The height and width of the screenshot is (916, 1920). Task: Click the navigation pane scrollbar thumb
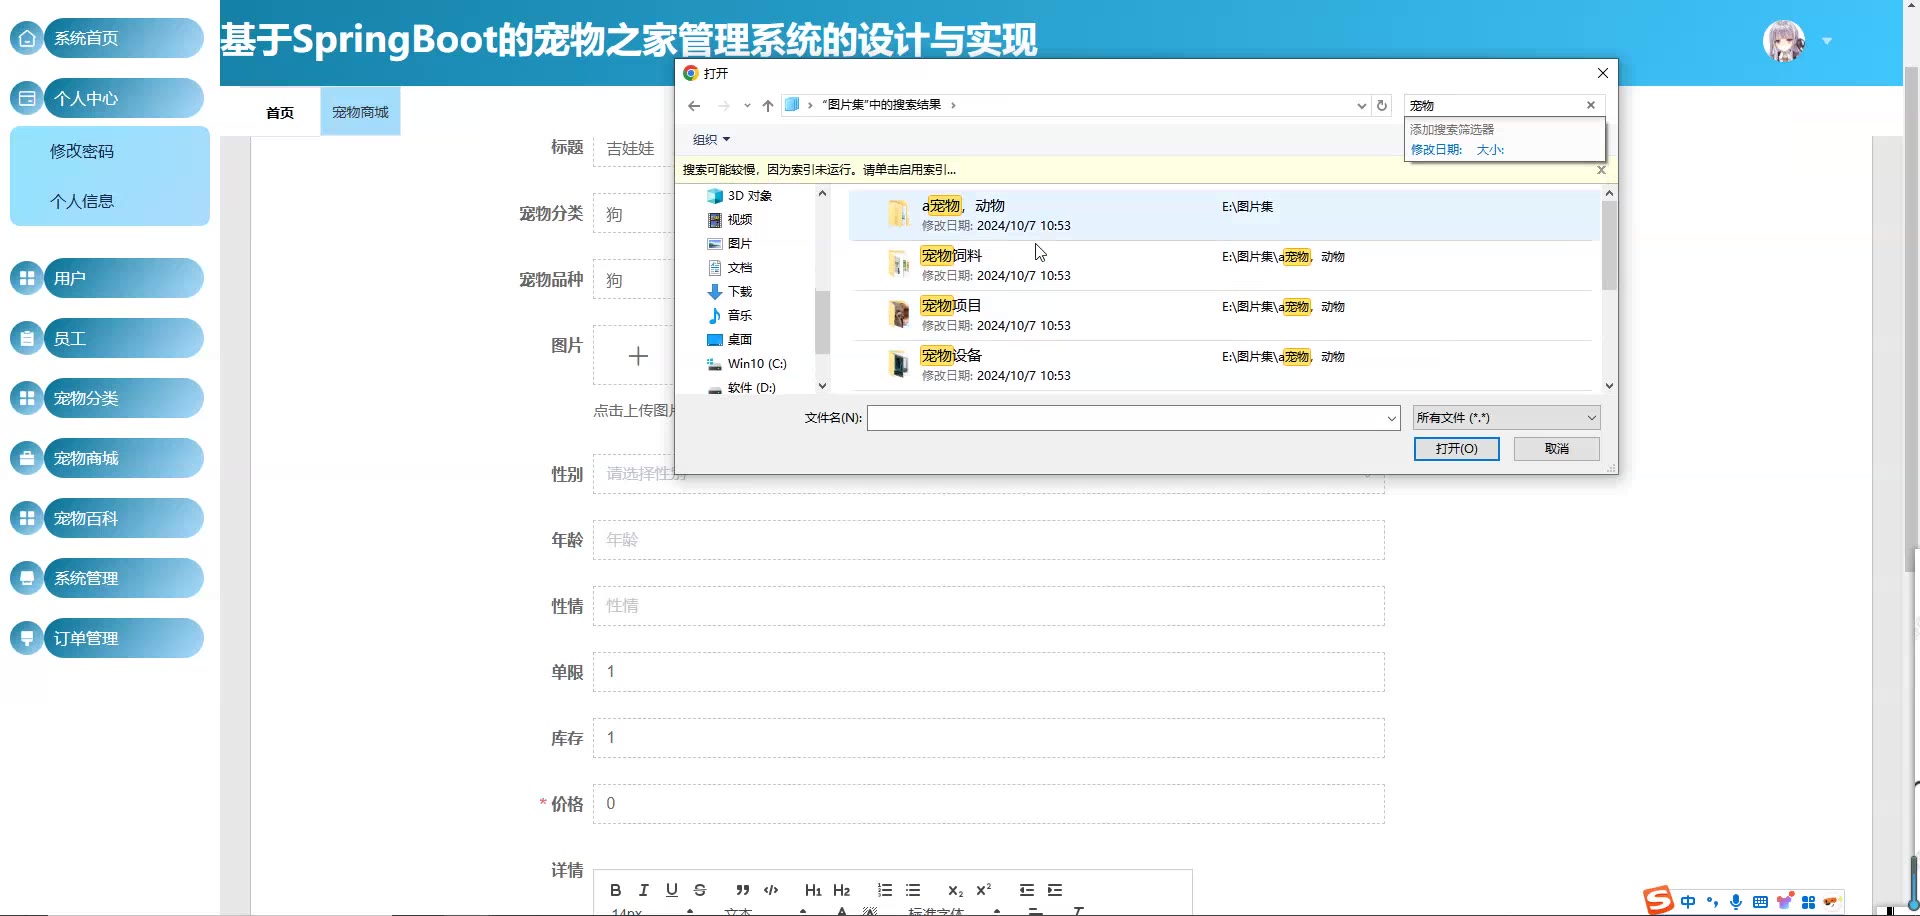tap(822, 322)
